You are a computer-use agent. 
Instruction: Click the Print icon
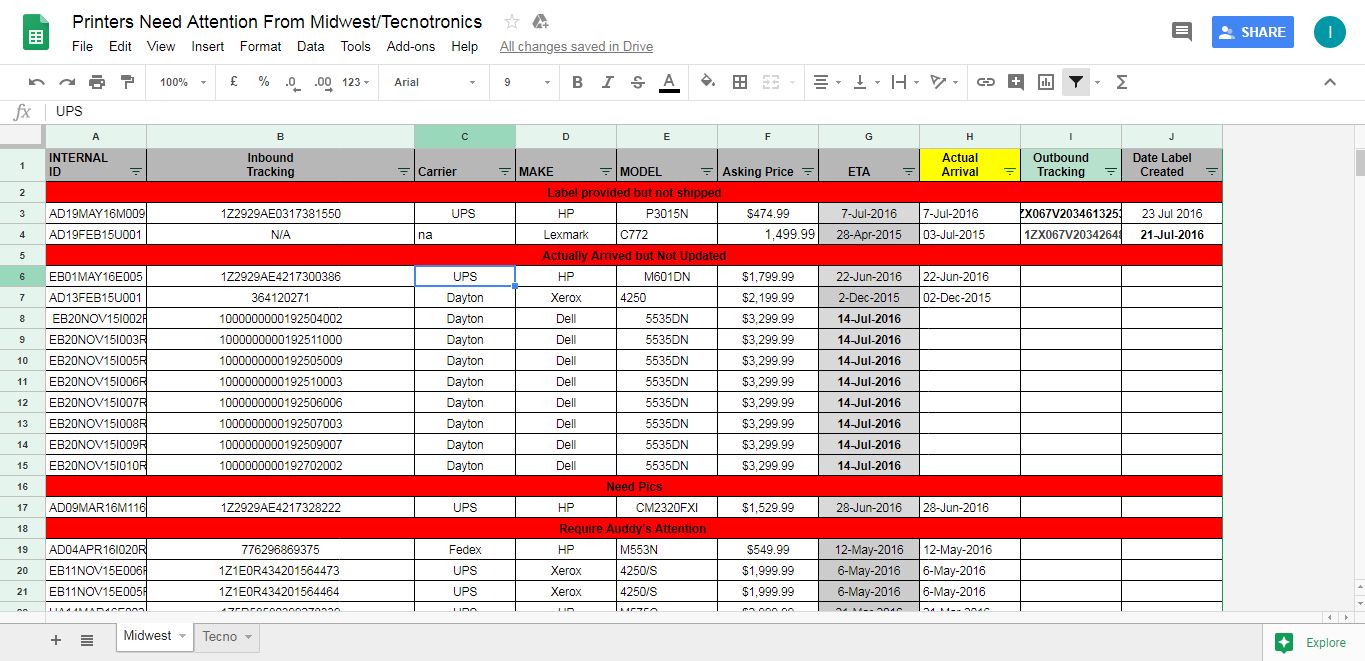(x=97, y=82)
